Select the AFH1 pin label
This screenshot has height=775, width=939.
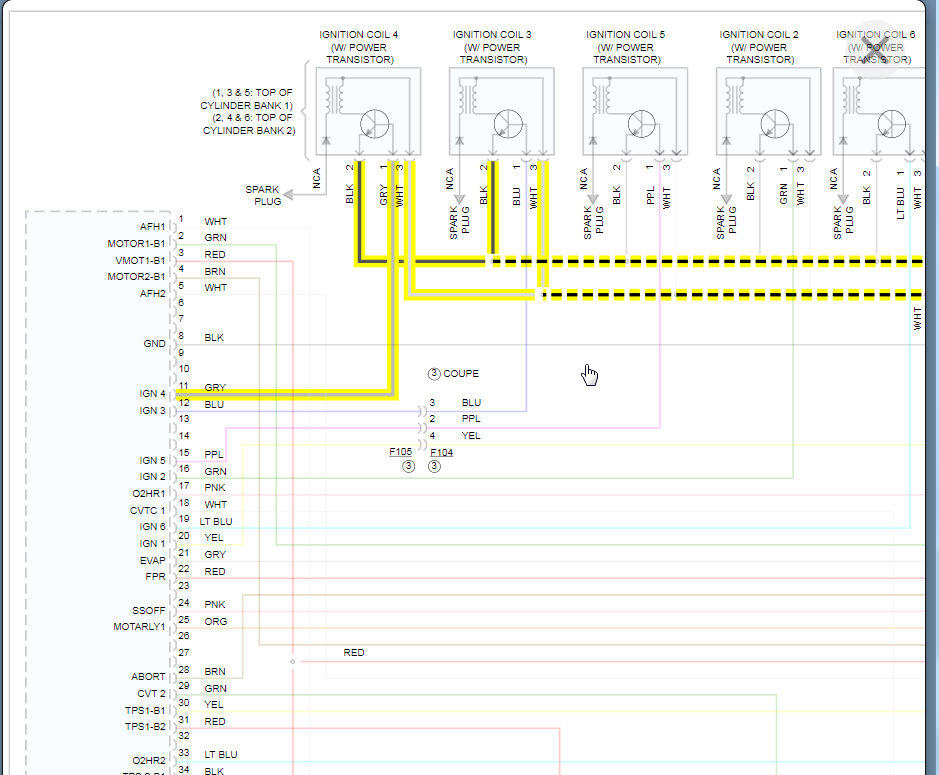pos(152,226)
